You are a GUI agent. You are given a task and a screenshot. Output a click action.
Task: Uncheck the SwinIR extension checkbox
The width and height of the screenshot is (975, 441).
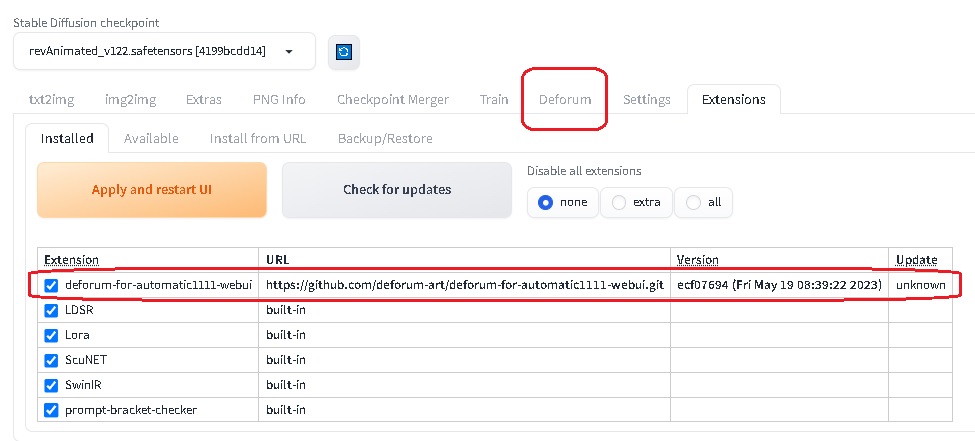(x=52, y=385)
